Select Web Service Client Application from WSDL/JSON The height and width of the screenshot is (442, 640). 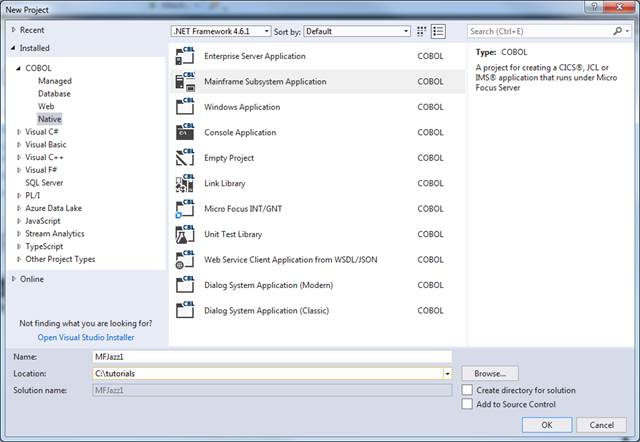[291, 260]
